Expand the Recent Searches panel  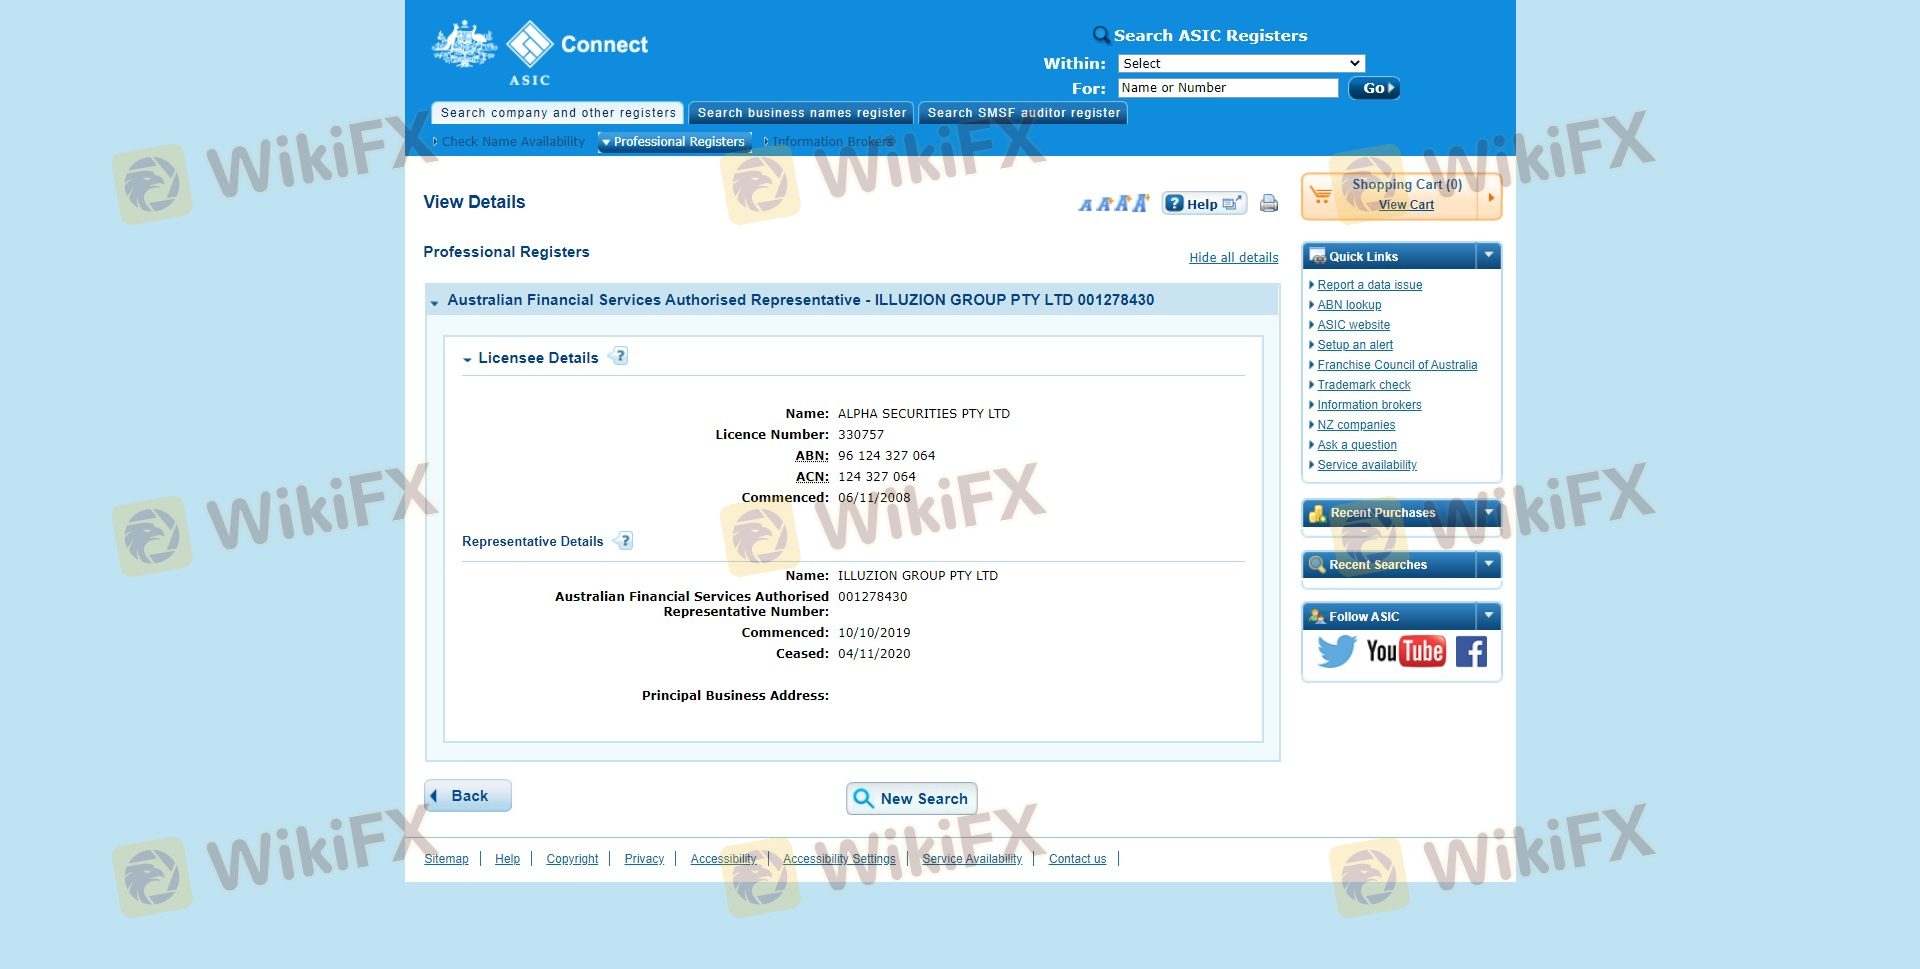(1488, 565)
